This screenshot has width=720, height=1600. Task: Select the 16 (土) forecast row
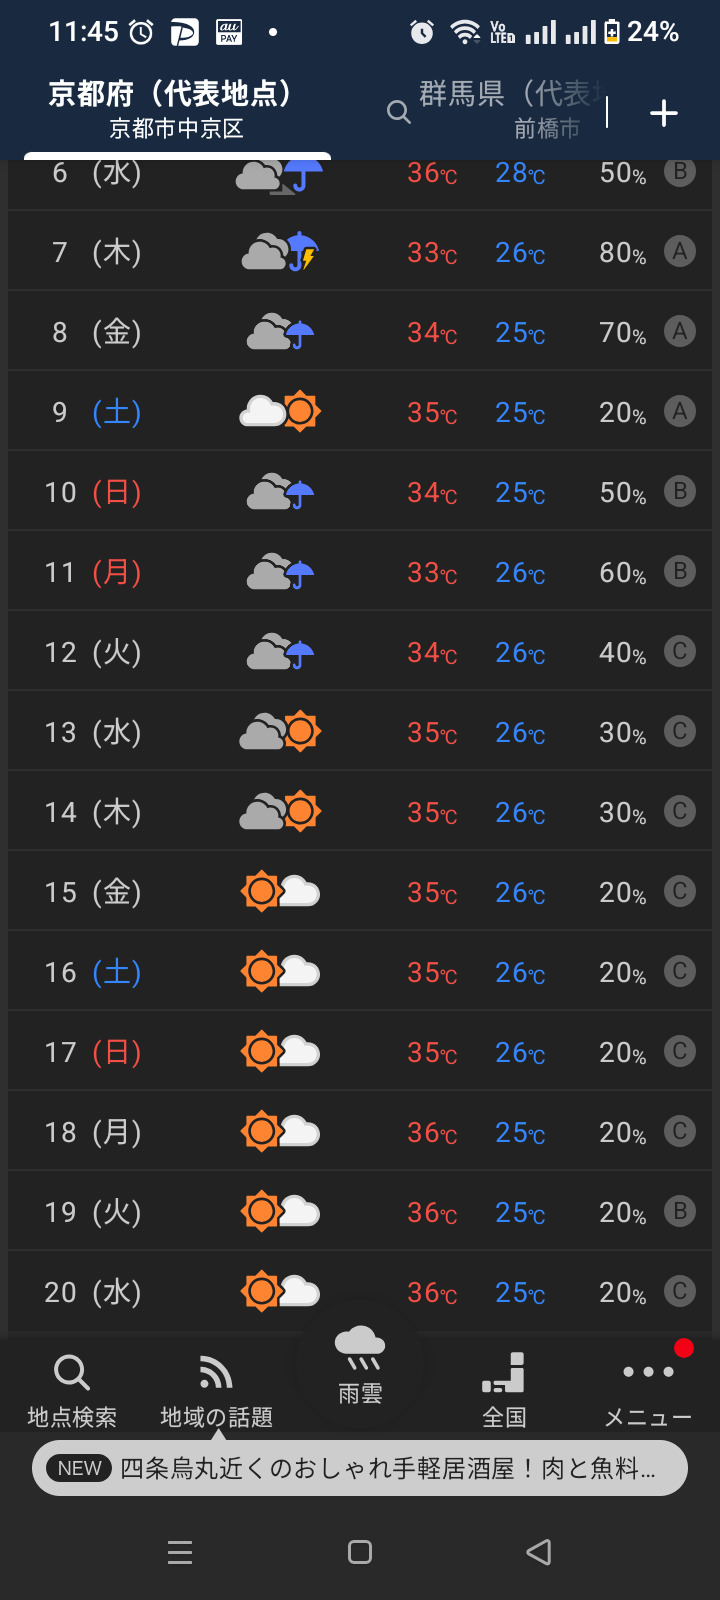coord(360,971)
